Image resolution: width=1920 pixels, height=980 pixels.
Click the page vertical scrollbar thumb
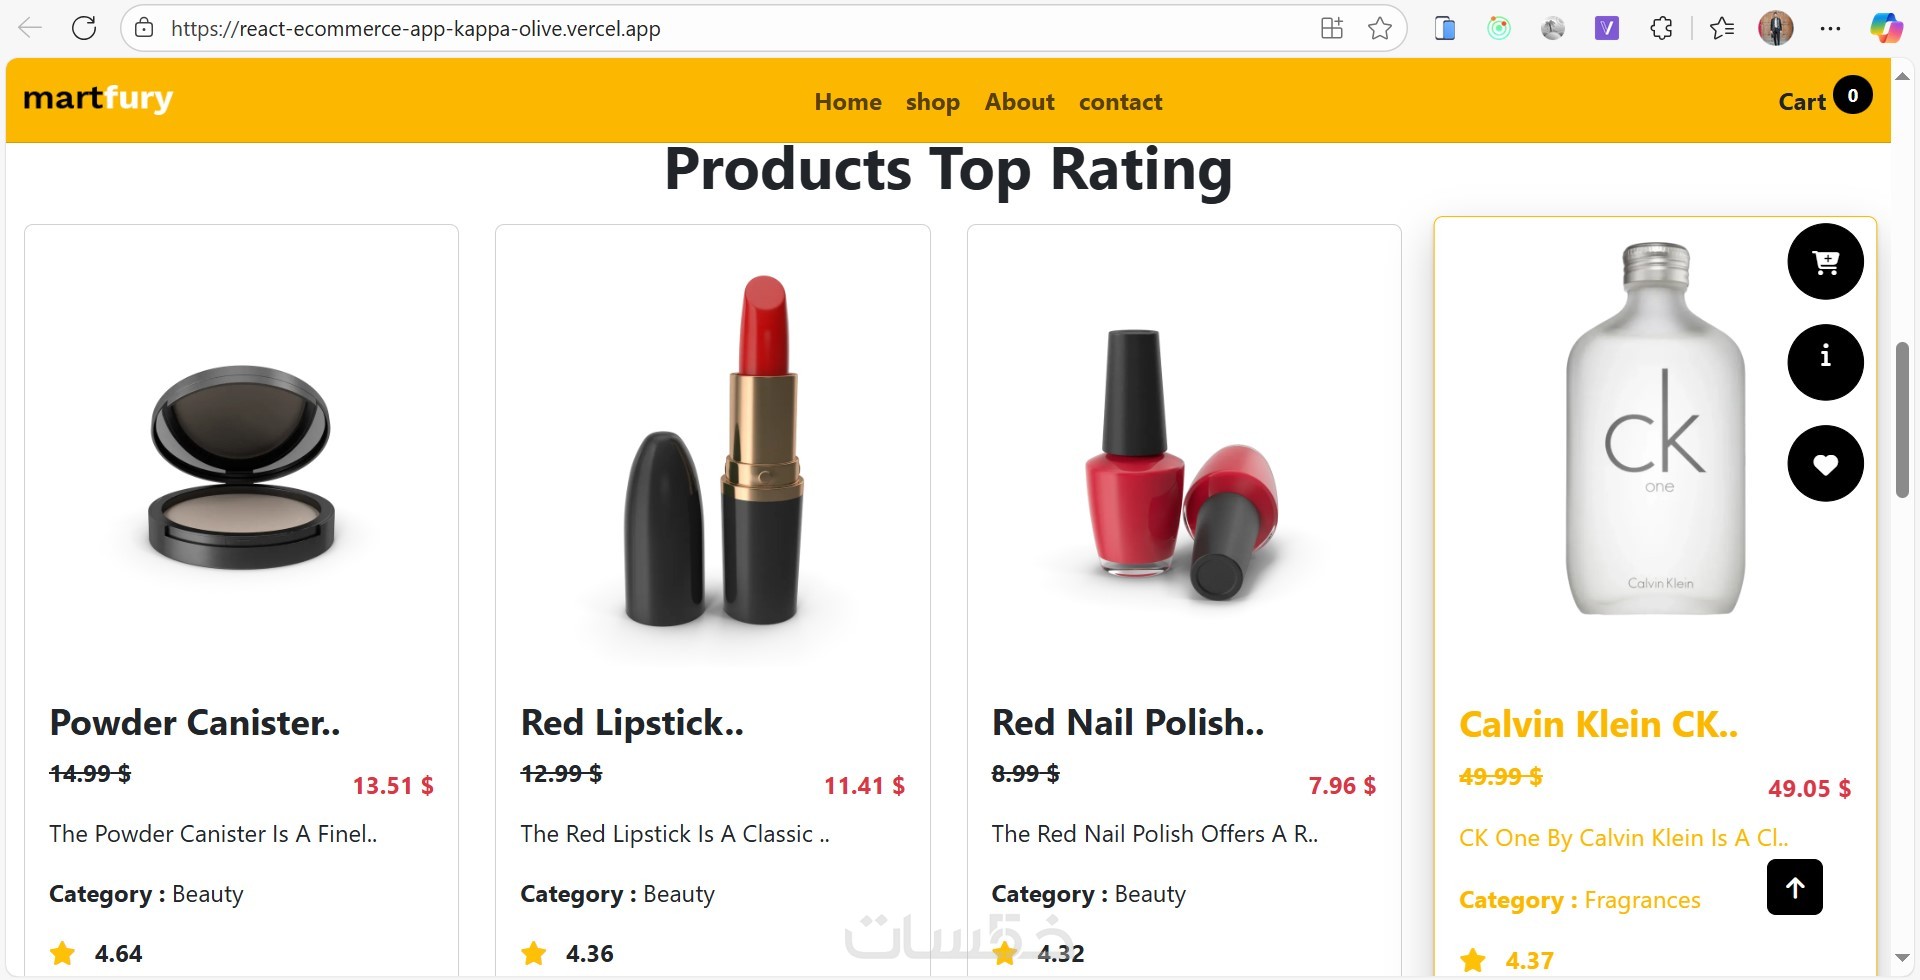pyautogui.click(x=1902, y=420)
